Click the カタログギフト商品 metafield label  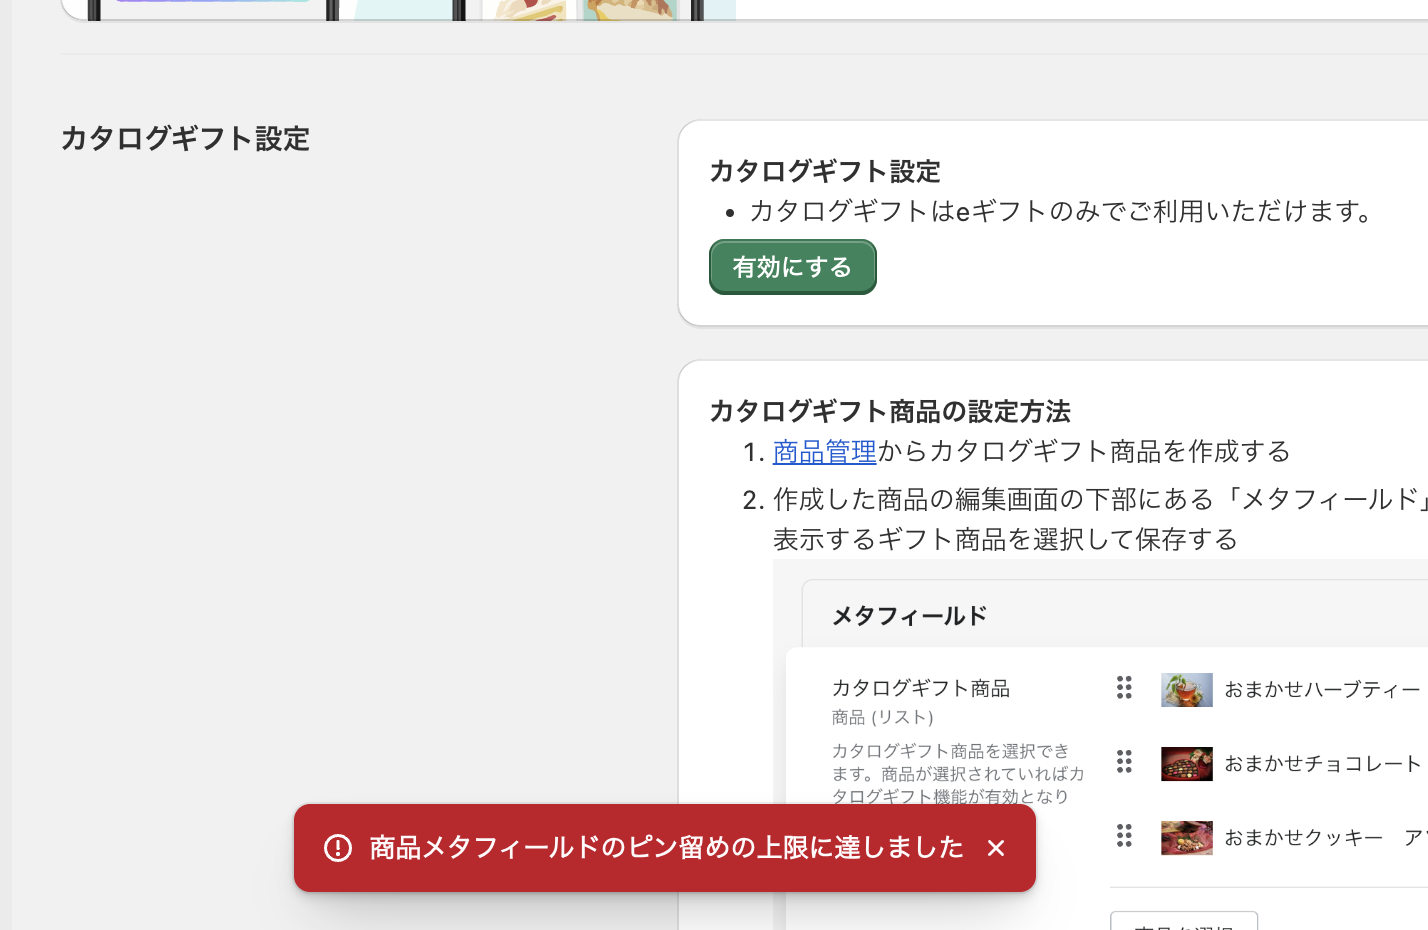920,688
